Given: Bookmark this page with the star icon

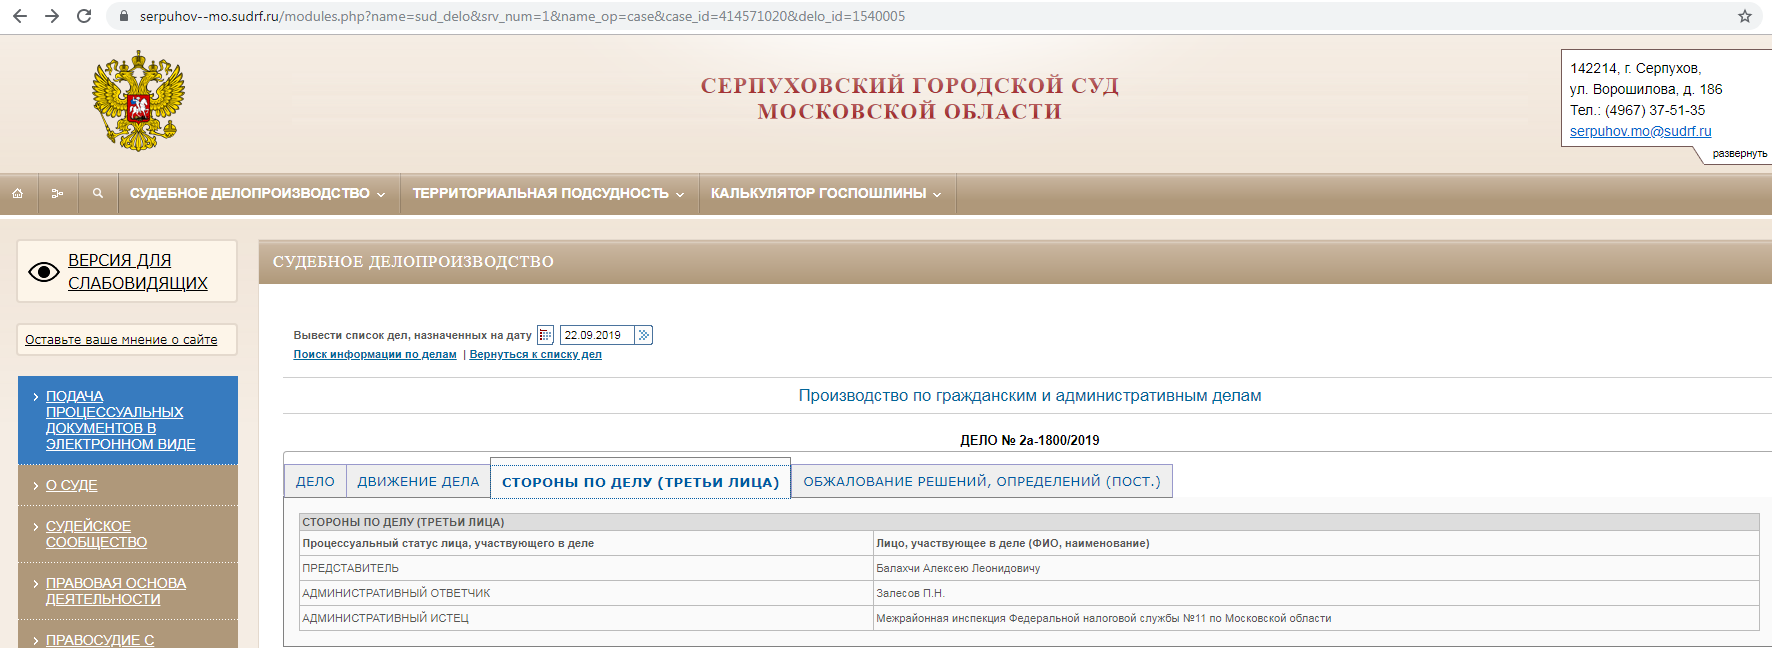Looking at the screenshot, I should click(x=1745, y=16).
